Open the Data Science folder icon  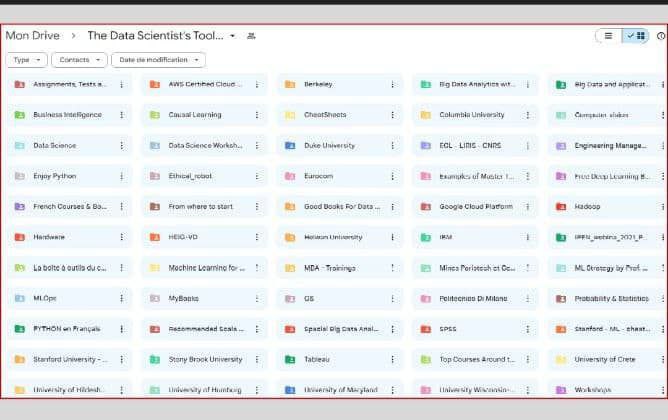tap(20, 146)
